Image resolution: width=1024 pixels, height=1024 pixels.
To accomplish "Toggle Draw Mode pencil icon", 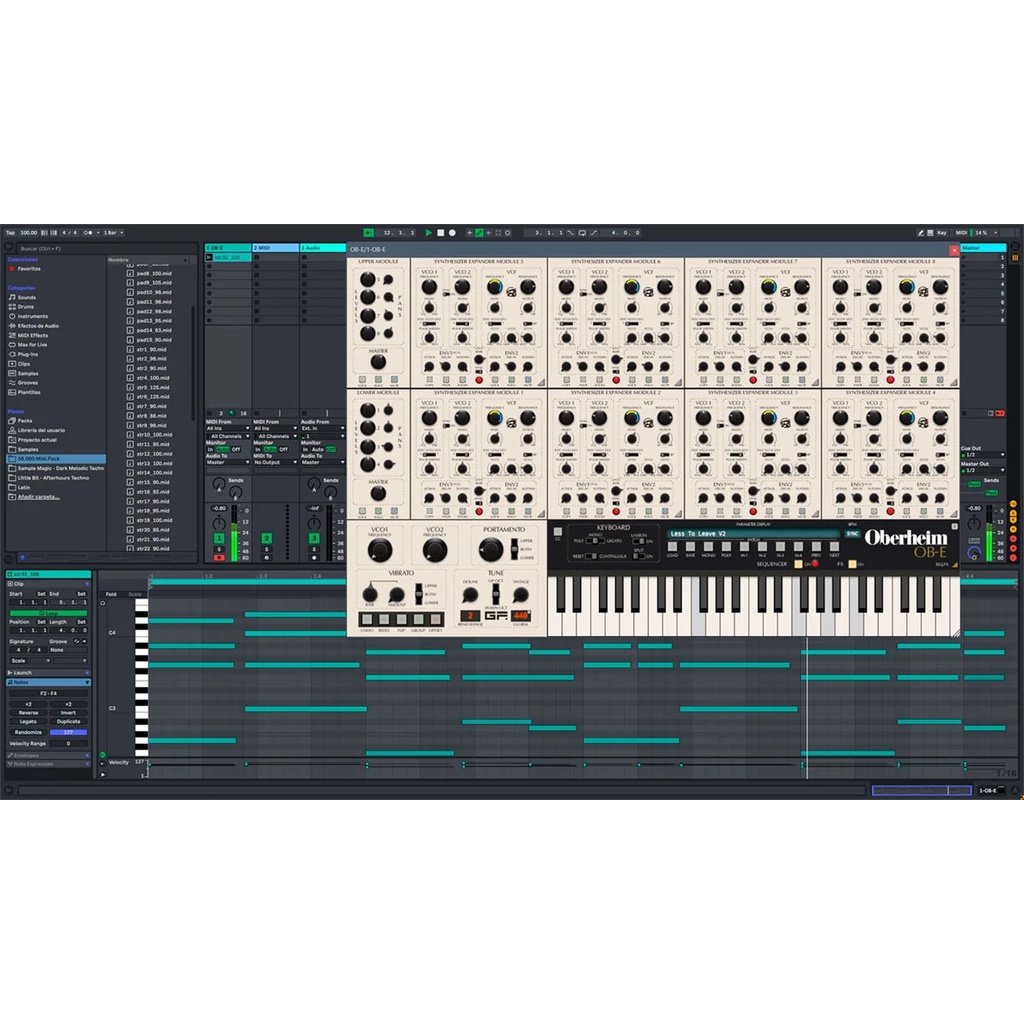I will pos(920,232).
